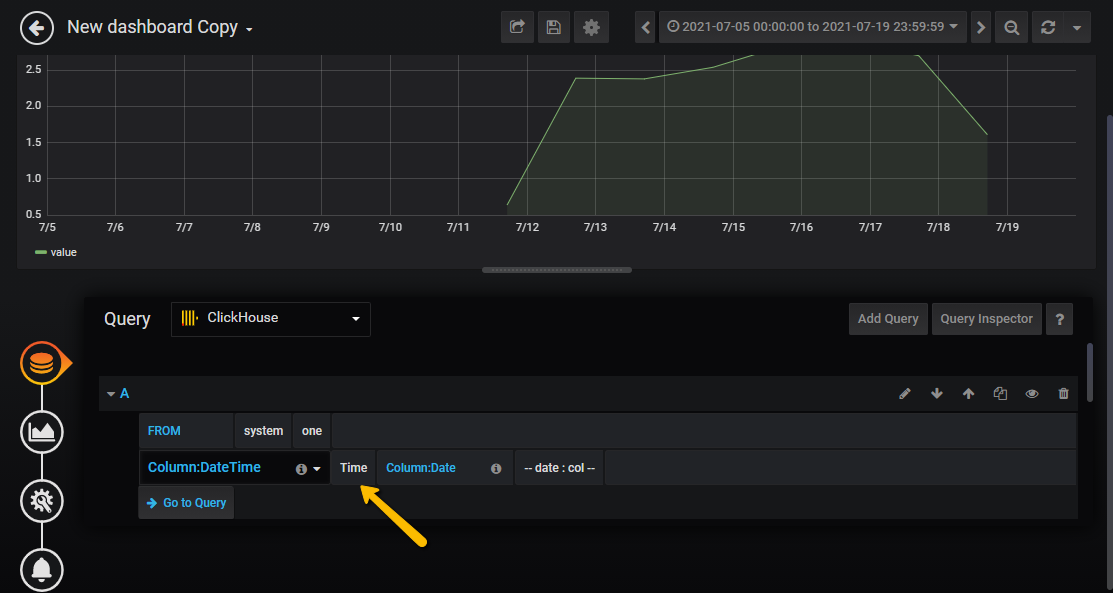
Task: Select the General settings tab icon
Action: (42, 501)
